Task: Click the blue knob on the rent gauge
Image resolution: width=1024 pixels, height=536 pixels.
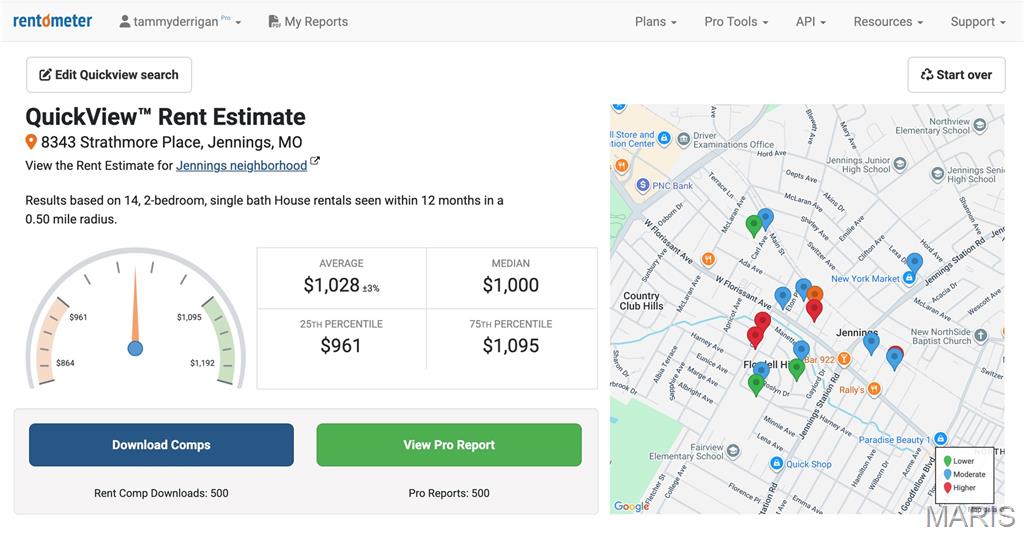Action: 135,348
